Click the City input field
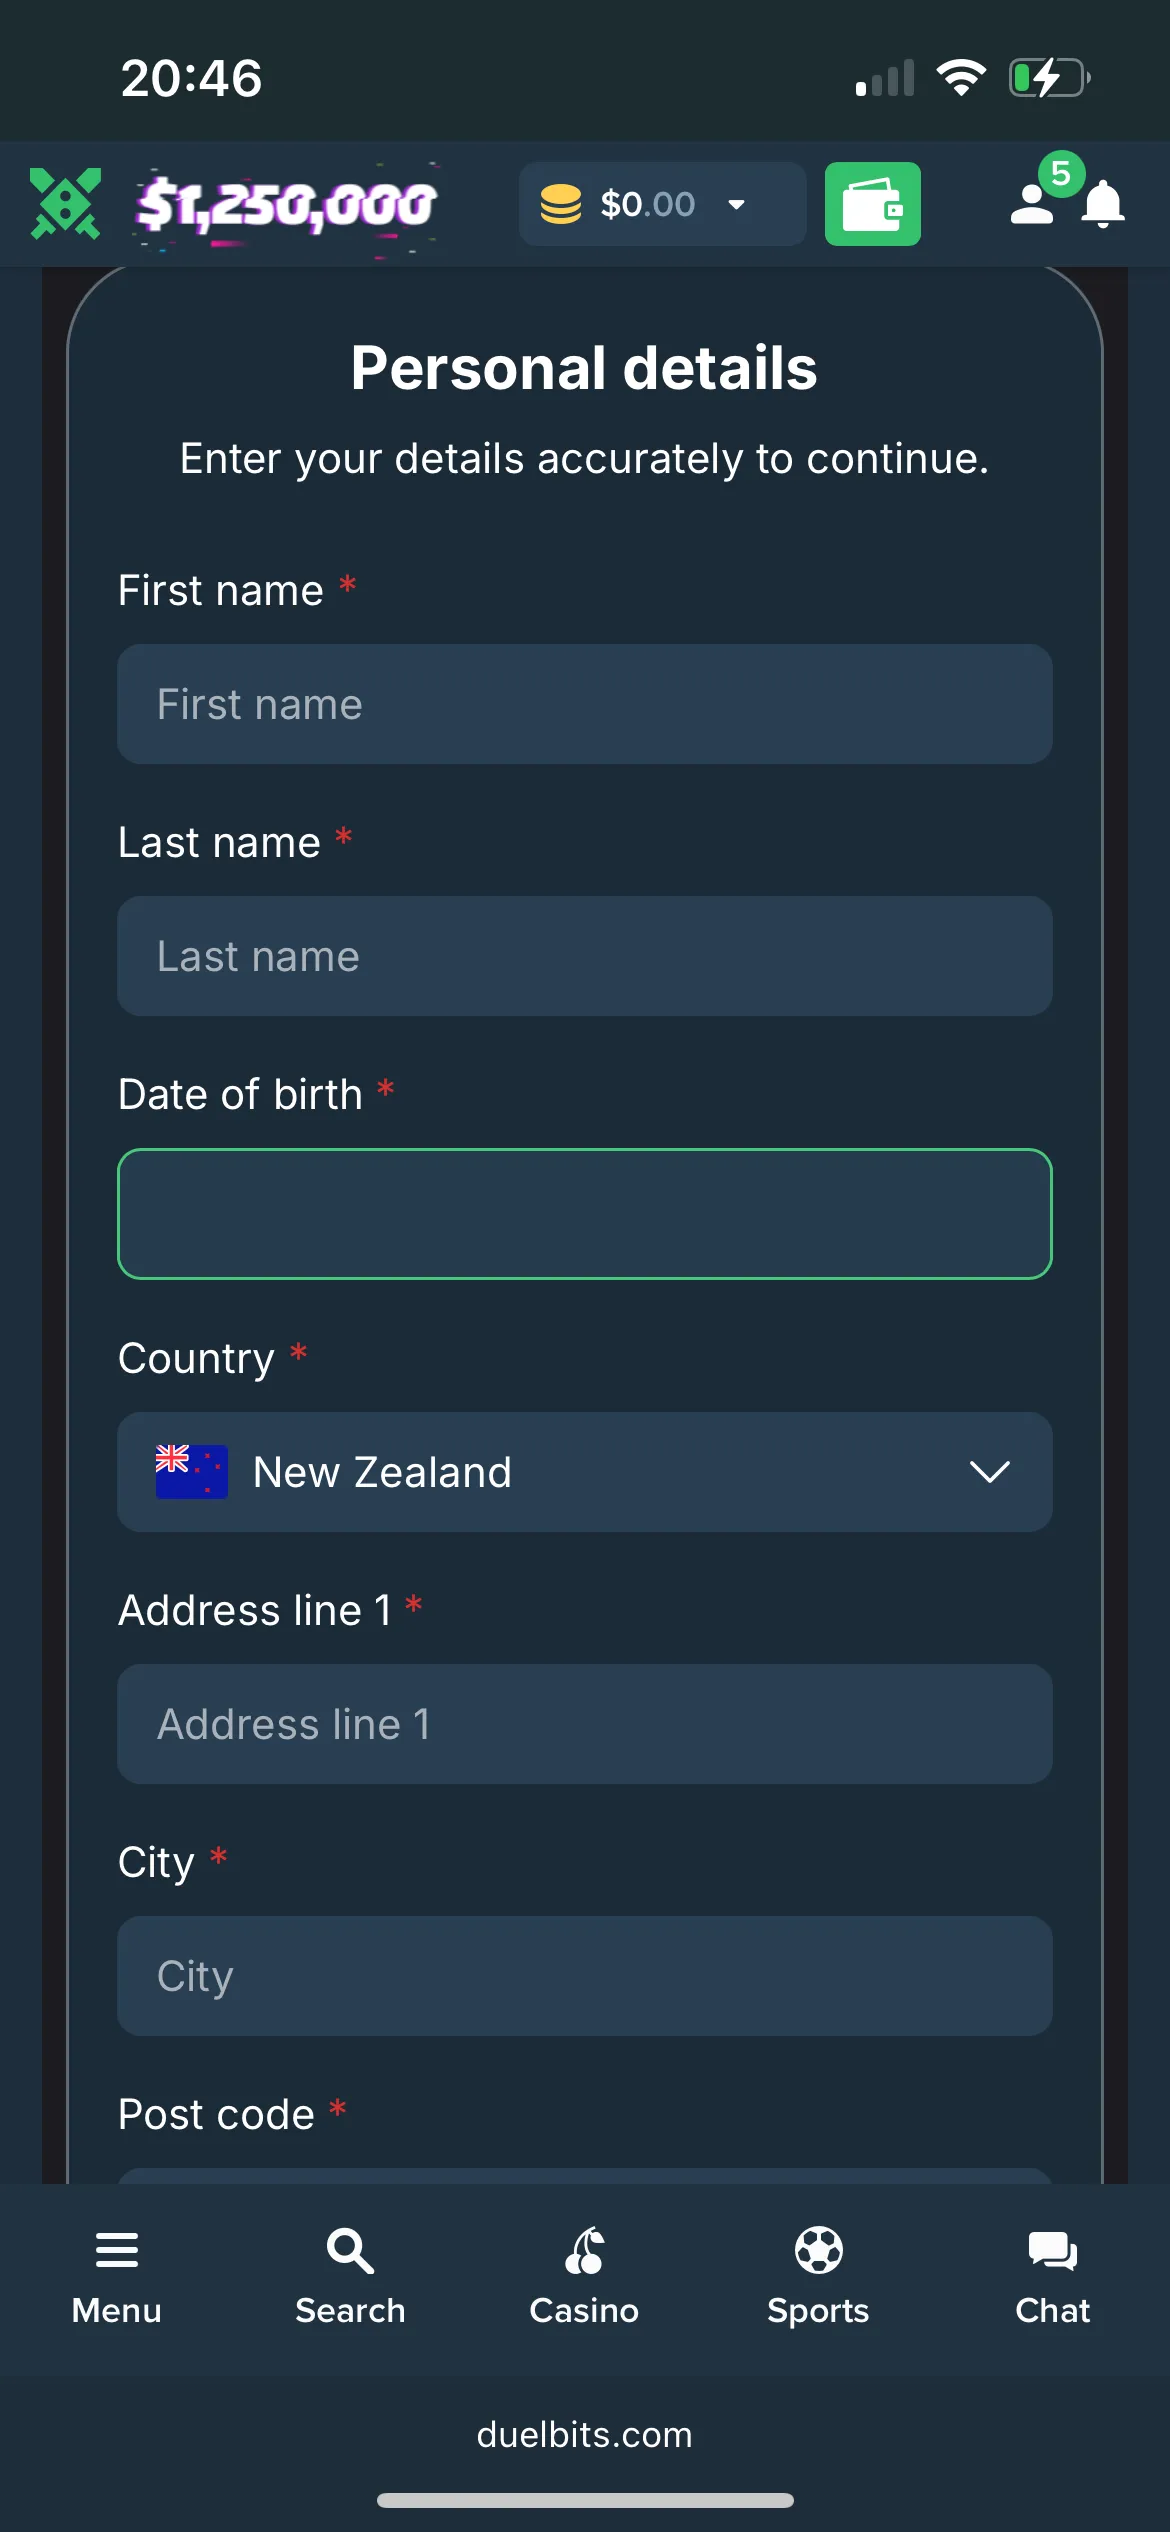Viewport: 1170px width, 2532px height. click(x=584, y=1976)
